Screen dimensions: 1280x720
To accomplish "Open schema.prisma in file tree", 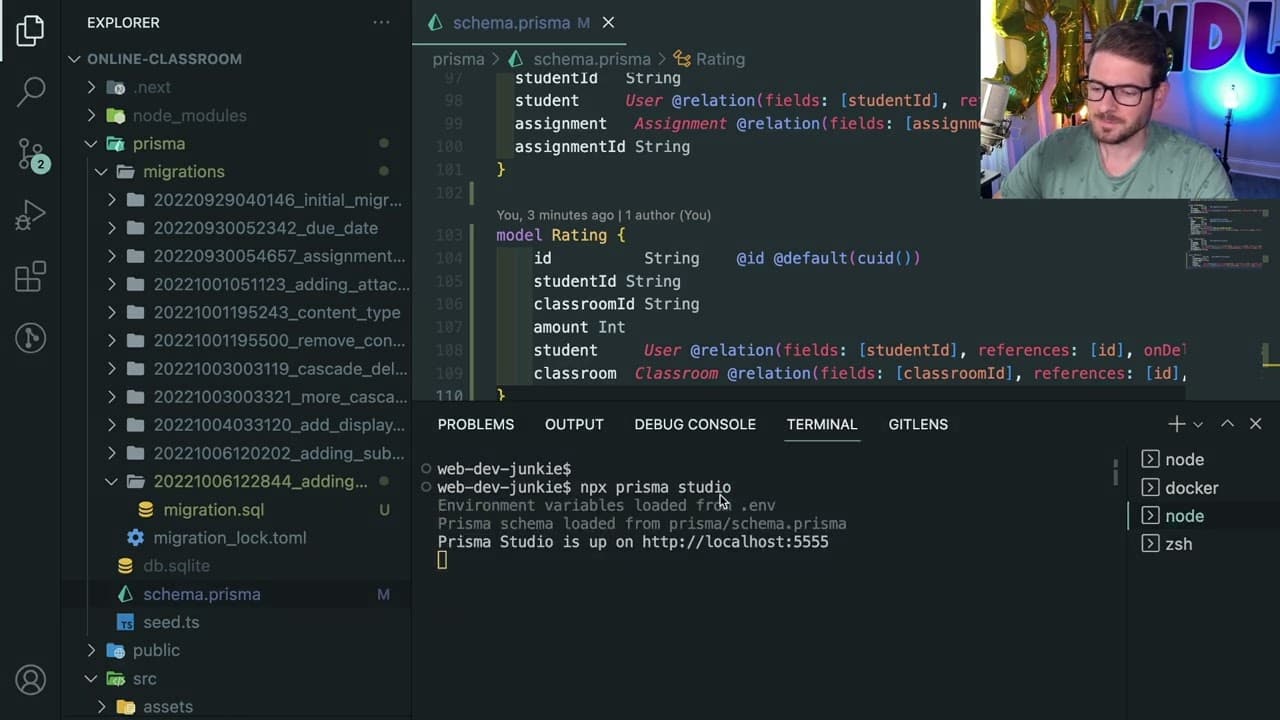I will coord(201,594).
